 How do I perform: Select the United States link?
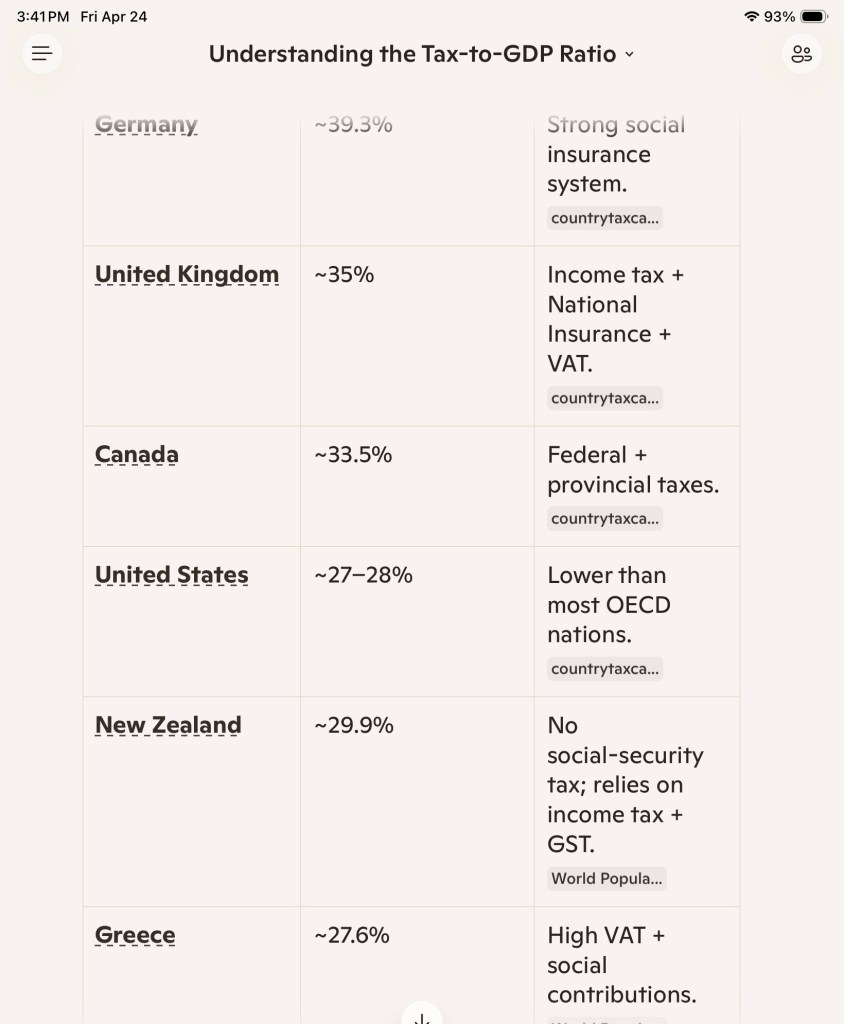(x=172, y=575)
